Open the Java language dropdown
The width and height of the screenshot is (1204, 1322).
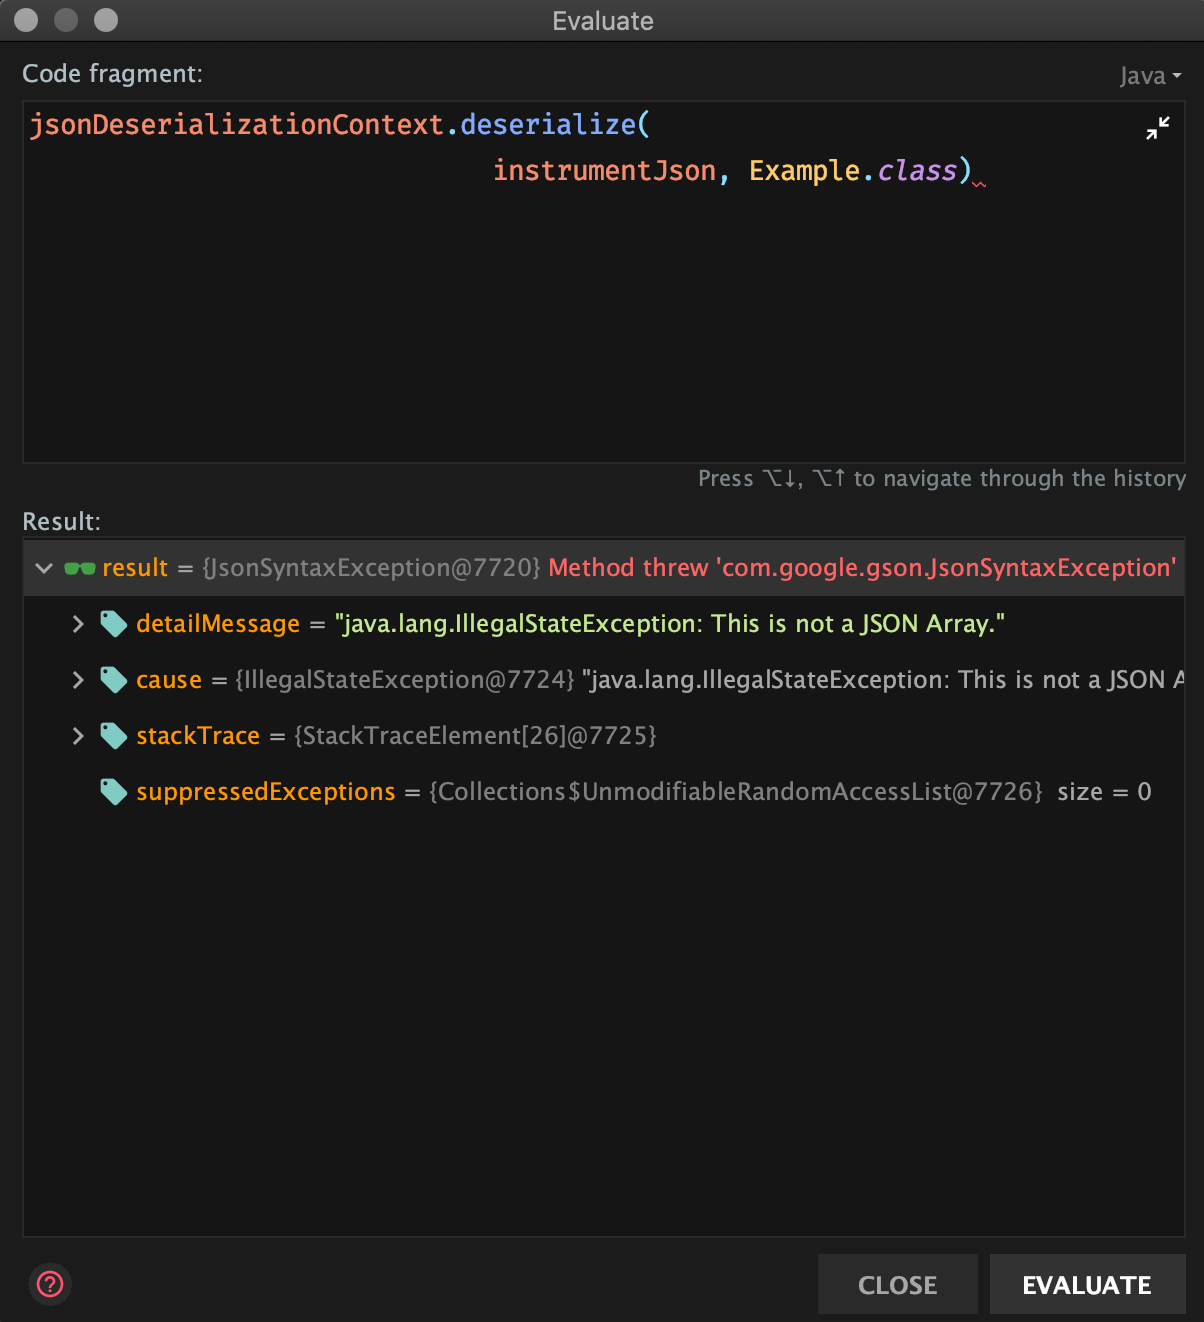coord(1150,76)
